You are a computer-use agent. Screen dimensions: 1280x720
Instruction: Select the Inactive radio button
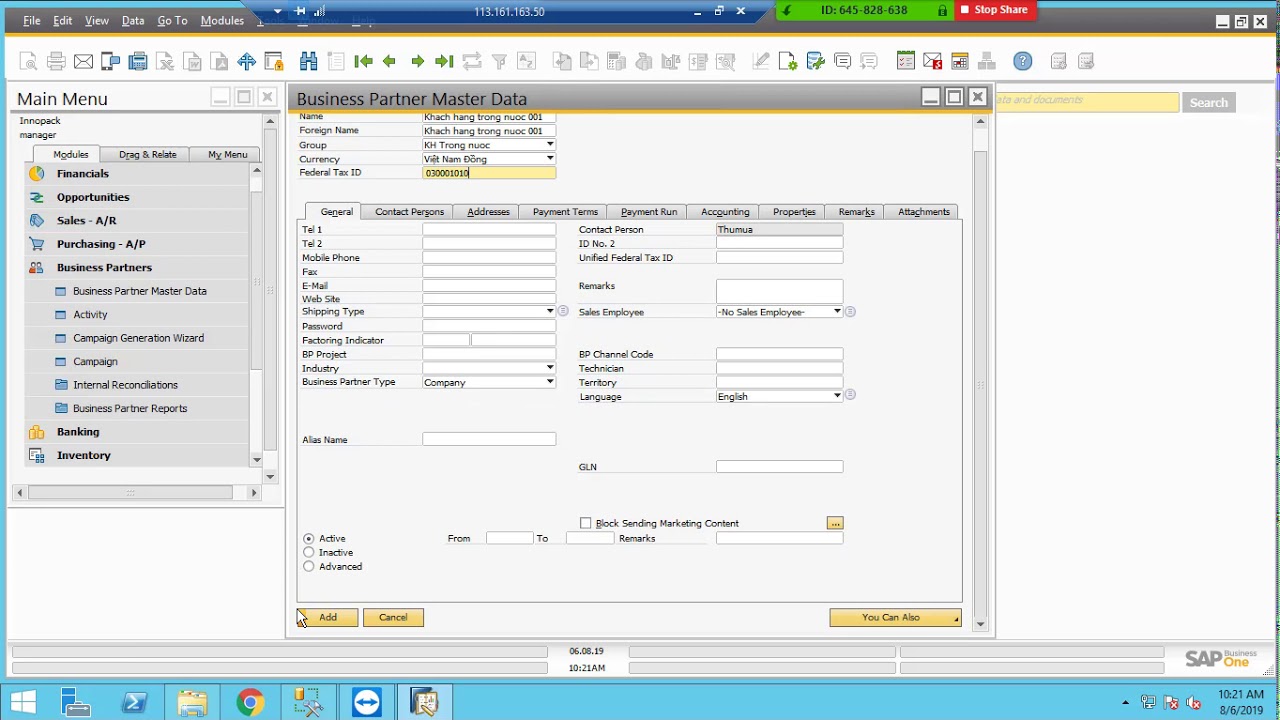pos(308,552)
